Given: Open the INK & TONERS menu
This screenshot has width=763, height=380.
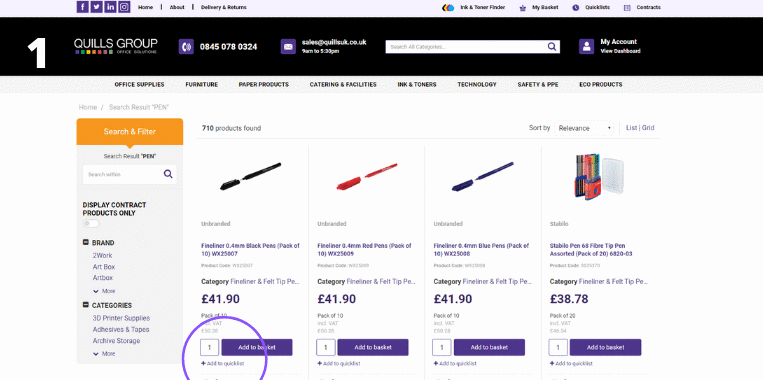Looking at the screenshot, I should coord(417,84).
